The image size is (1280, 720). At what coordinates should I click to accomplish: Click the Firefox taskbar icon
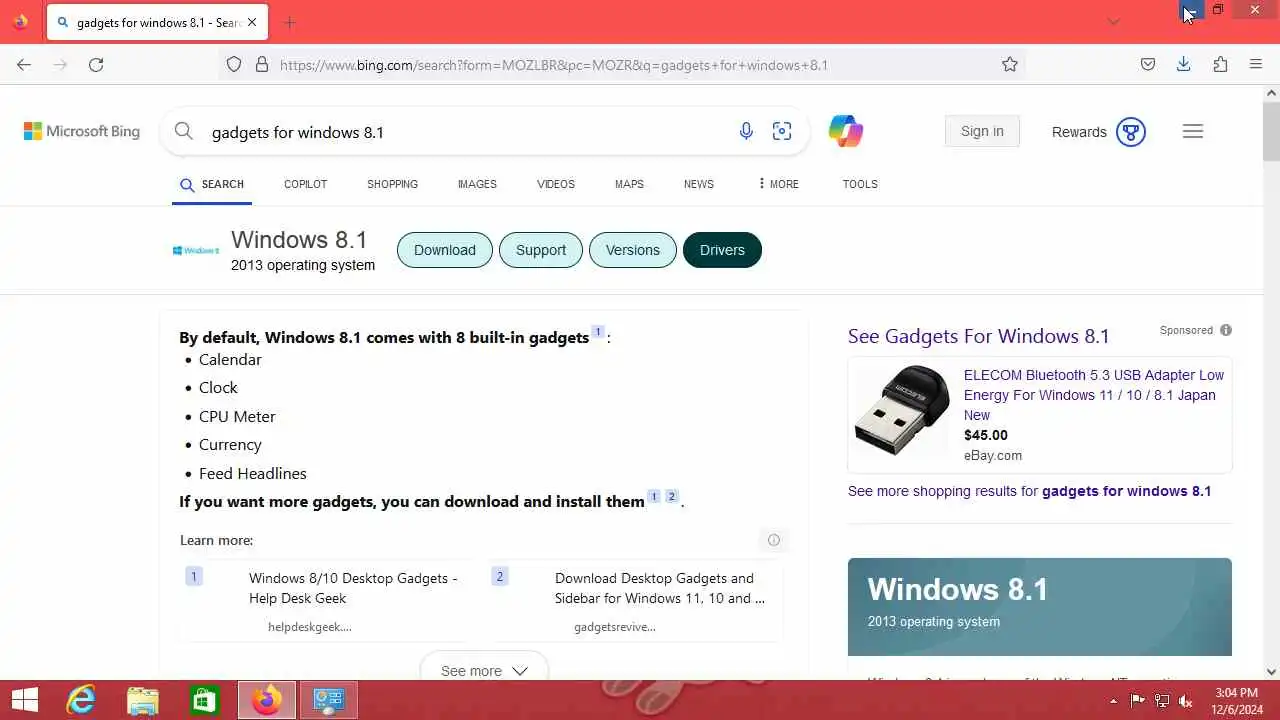pyautogui.click(x=267, y=700)
